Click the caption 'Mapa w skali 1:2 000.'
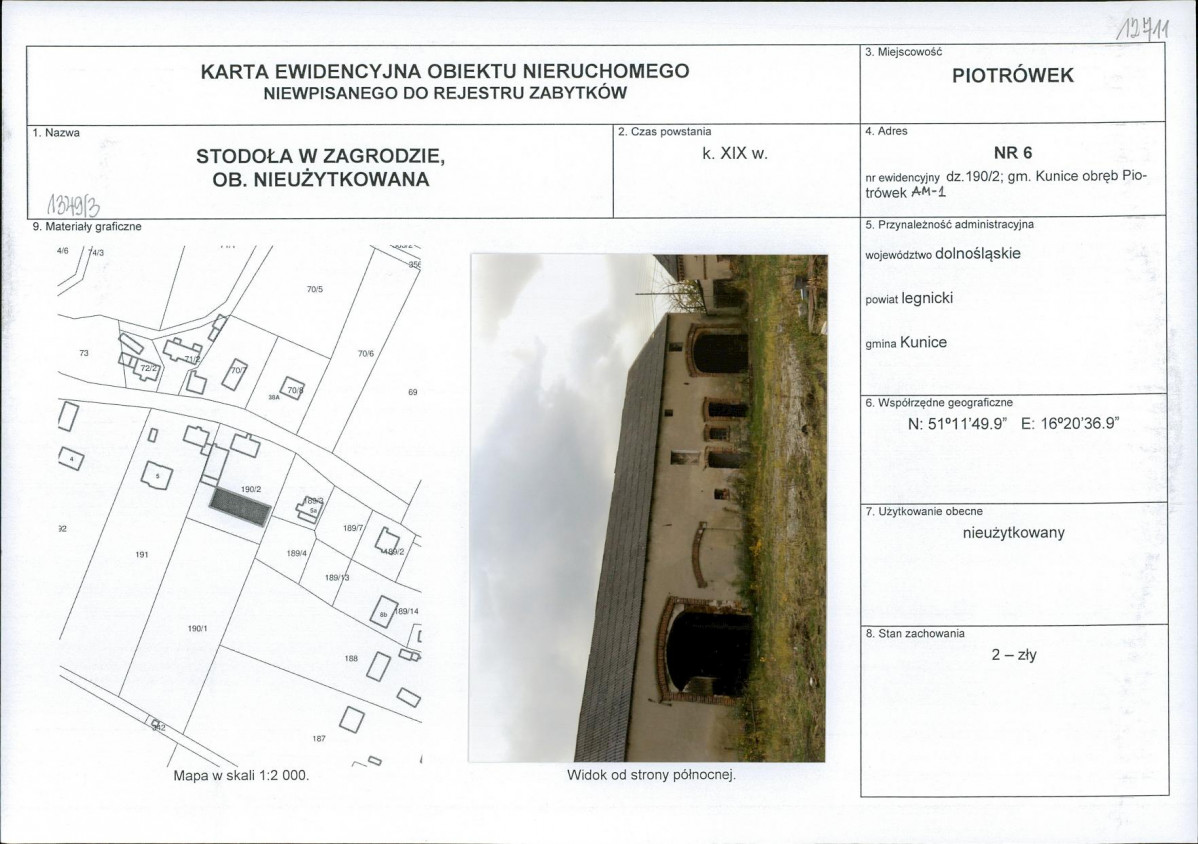Viewport: 1198px width, 844px height. (x=241, y=776)
